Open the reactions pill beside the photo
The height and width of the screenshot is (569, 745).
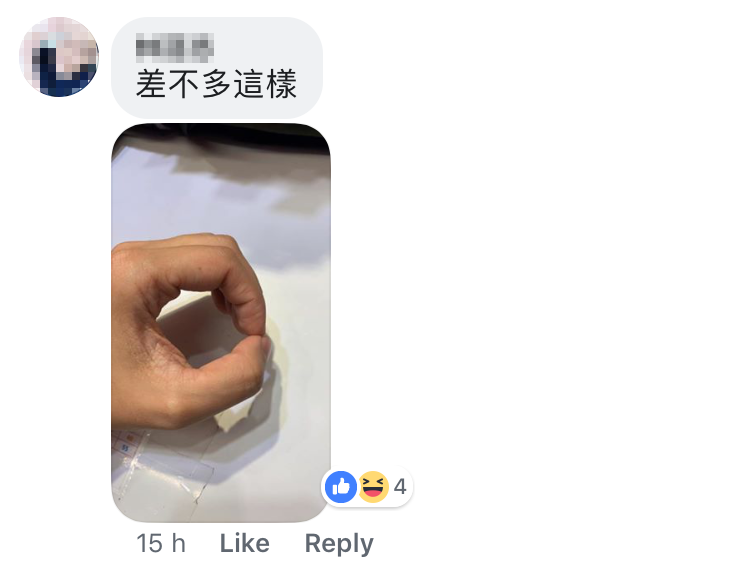coord(367,487)
